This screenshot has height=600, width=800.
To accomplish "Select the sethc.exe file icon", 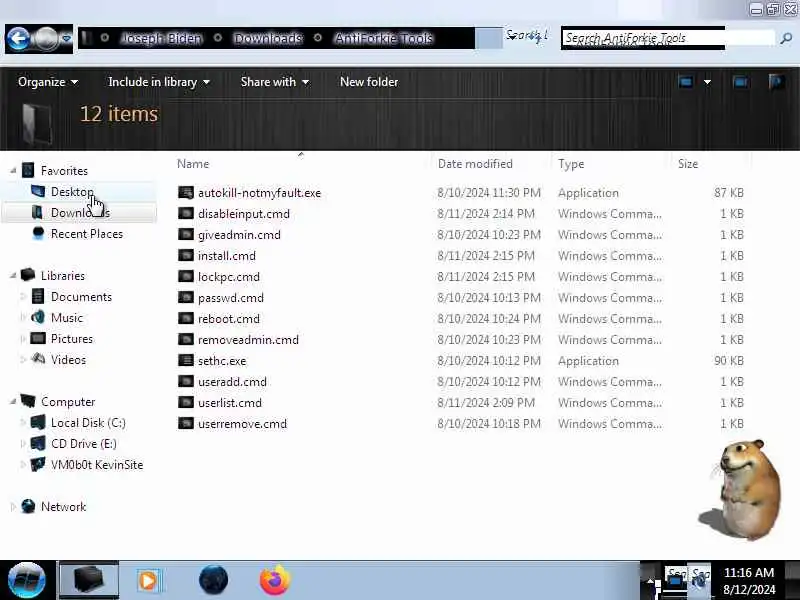I will click(186, 360).
